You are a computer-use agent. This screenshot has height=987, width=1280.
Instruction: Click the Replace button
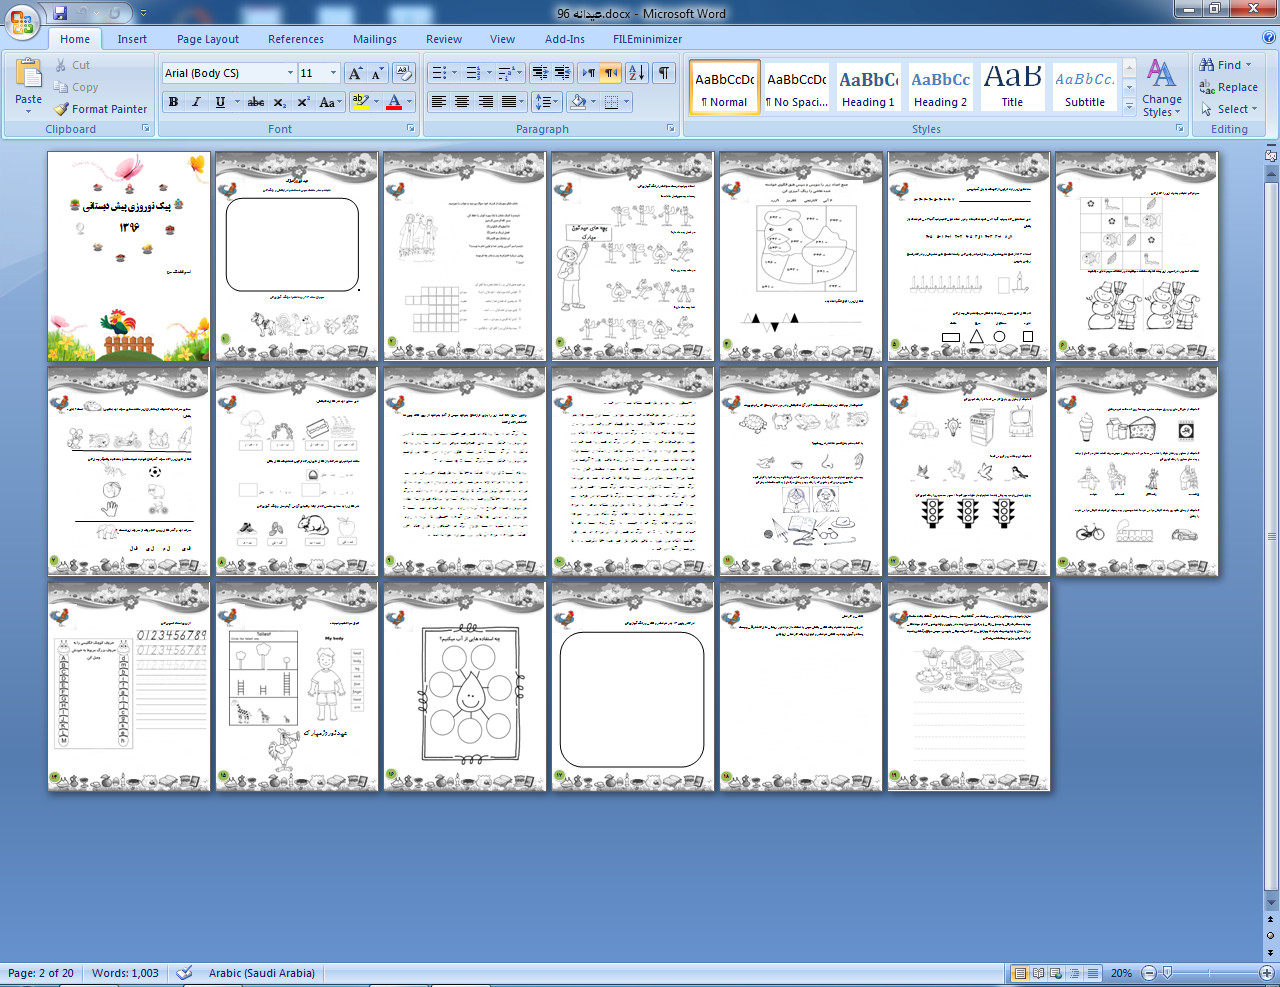[1229, 87]
